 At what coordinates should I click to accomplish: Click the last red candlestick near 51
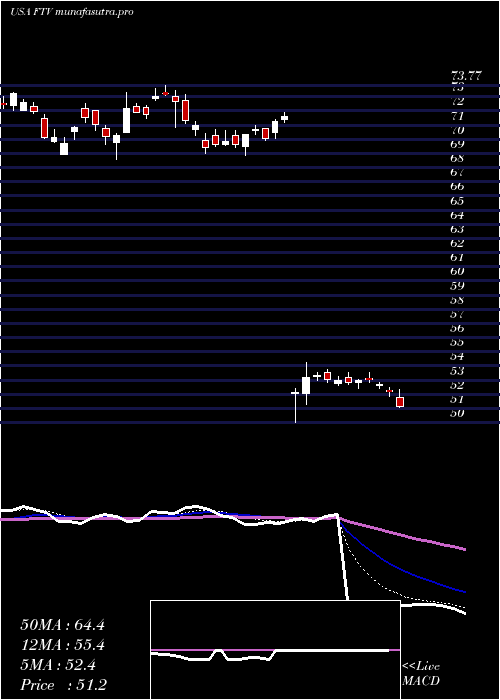tap(400, 401)
